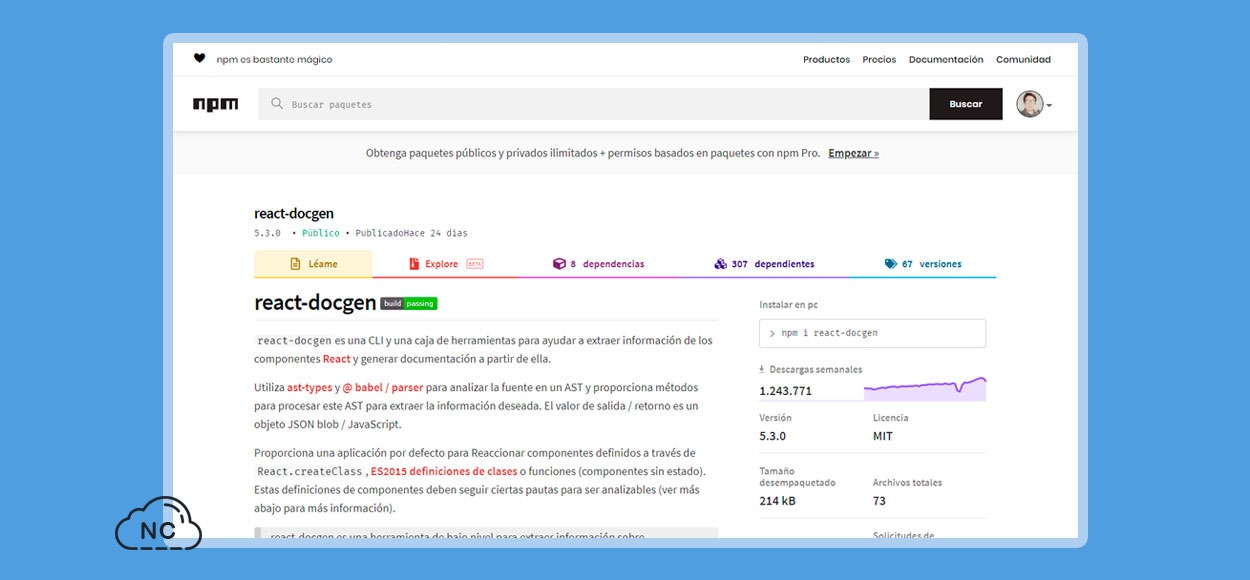The image size is (1250, 580).
Task: Click the Explore file icon
Action: pyautogui.click(x=414, y=264)
